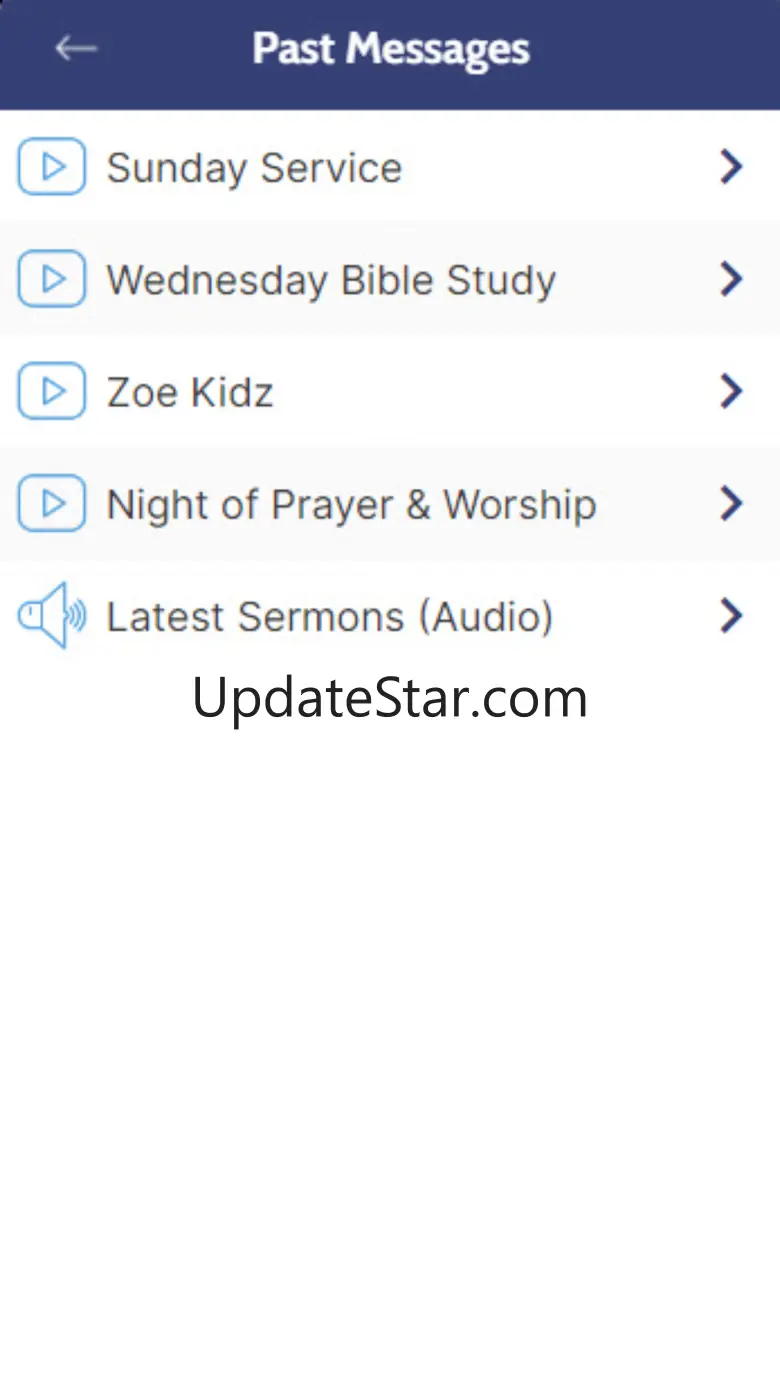This screenshot has height=1387, width=780.
Task: Open Latest Sermons (Audio) chevron arrow
Action: 731,616
